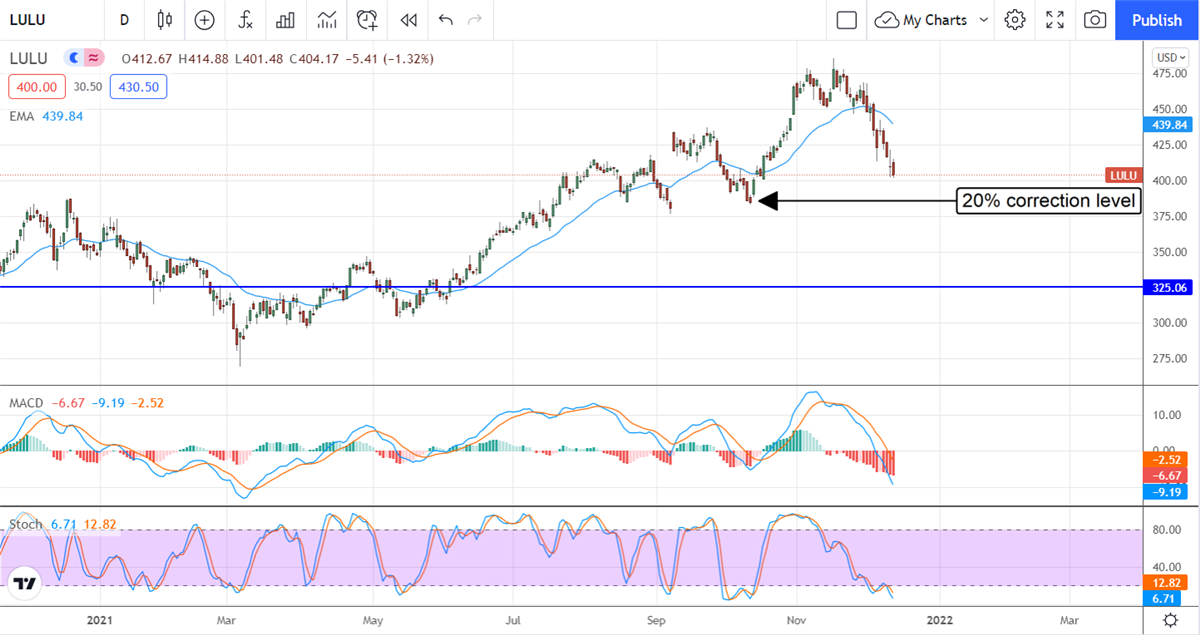Click the 400.00 sell price button

36,87
